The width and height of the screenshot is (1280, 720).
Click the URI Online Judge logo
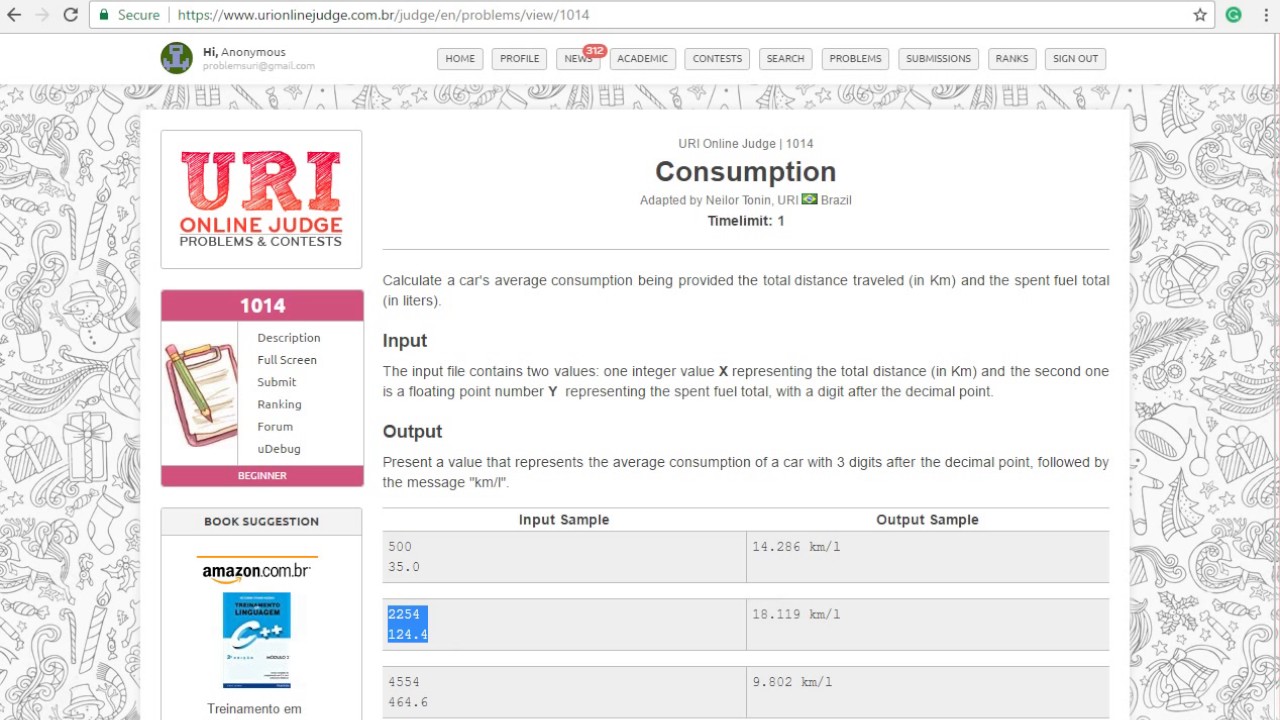(261, 199)
